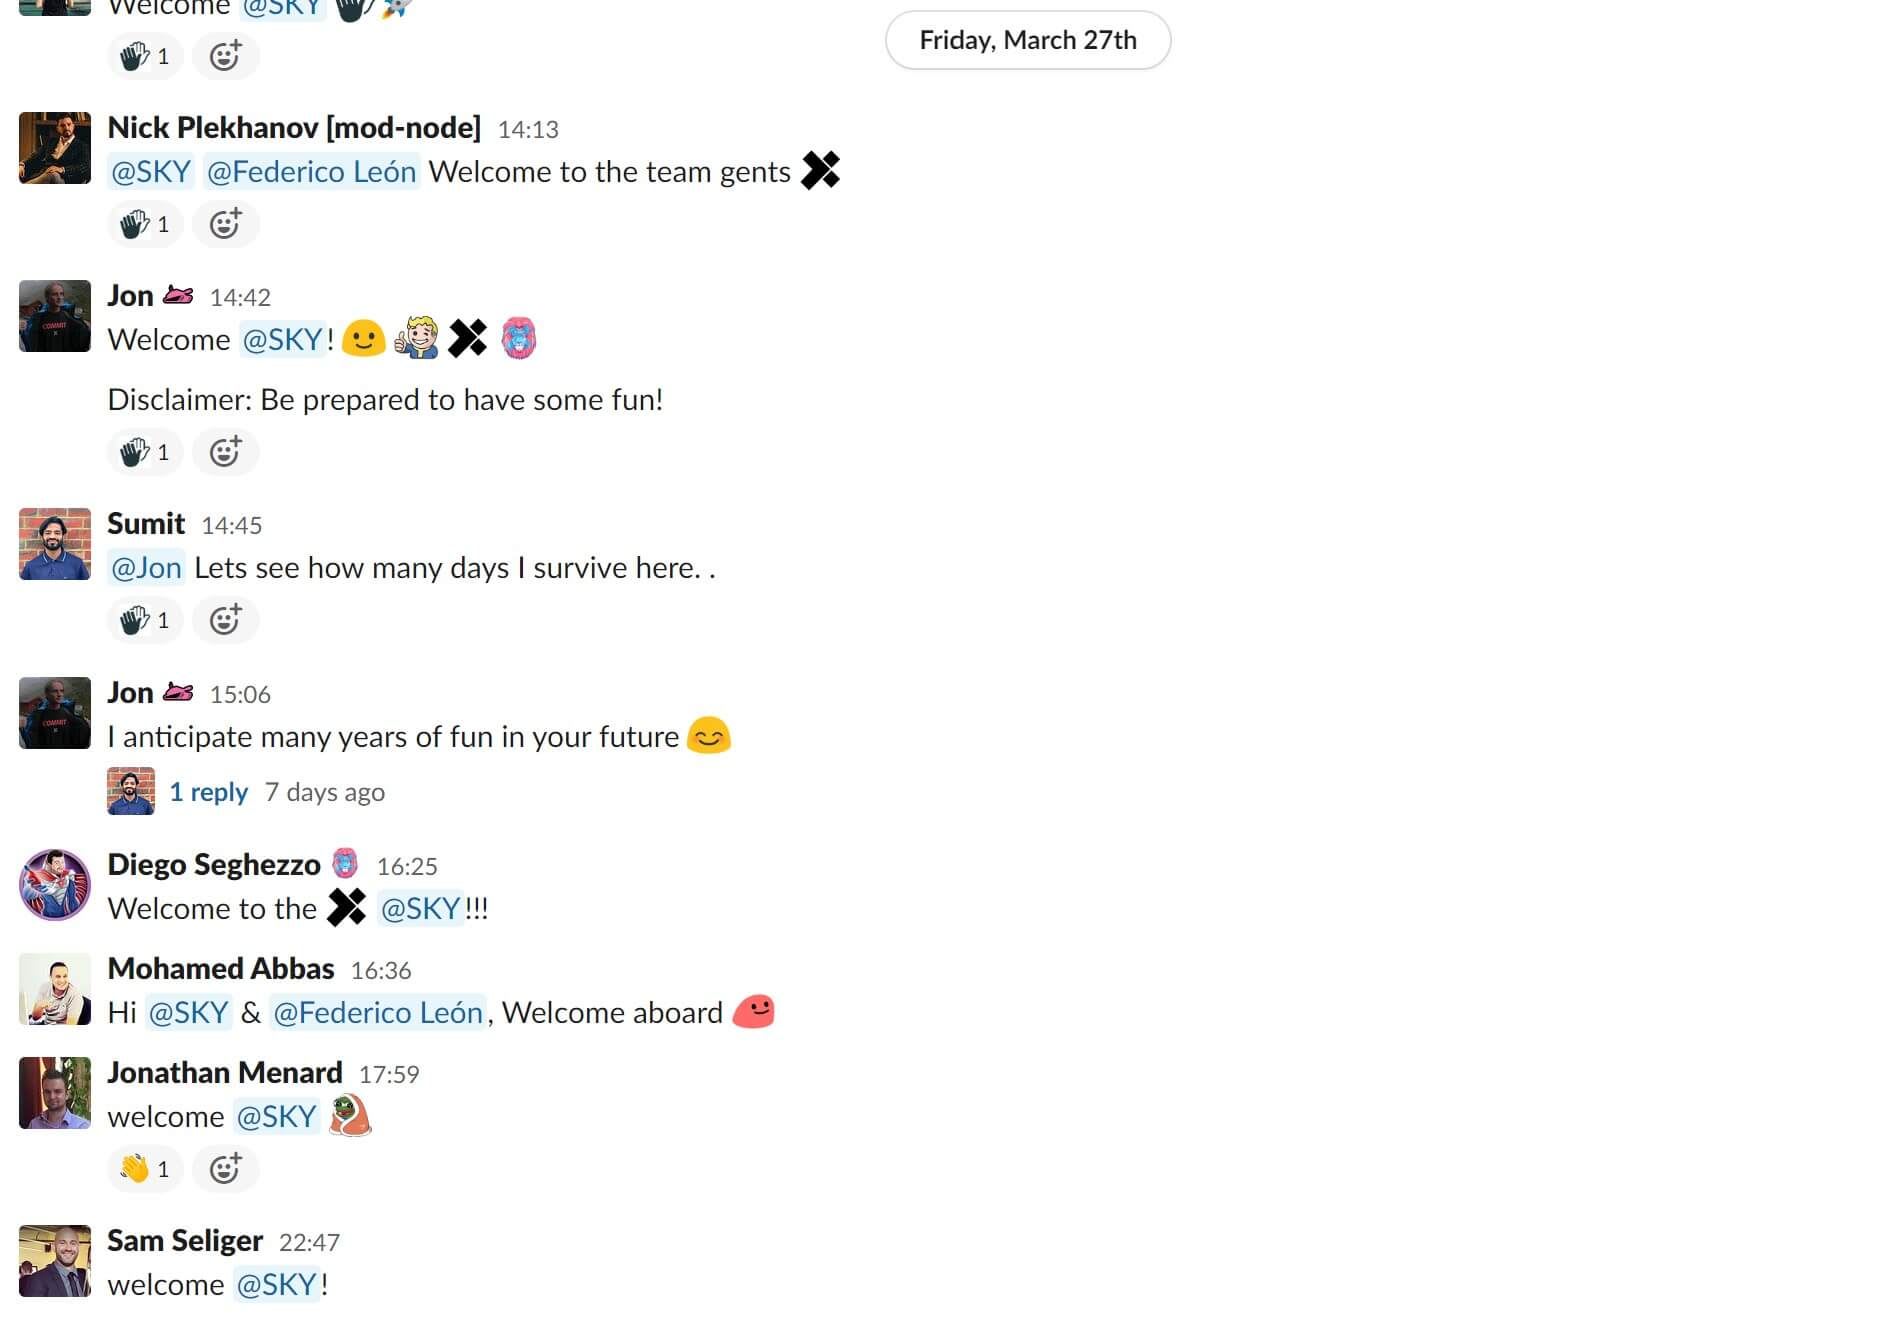Click the thread replier avatar beside 1 reply

coord(131,791)
